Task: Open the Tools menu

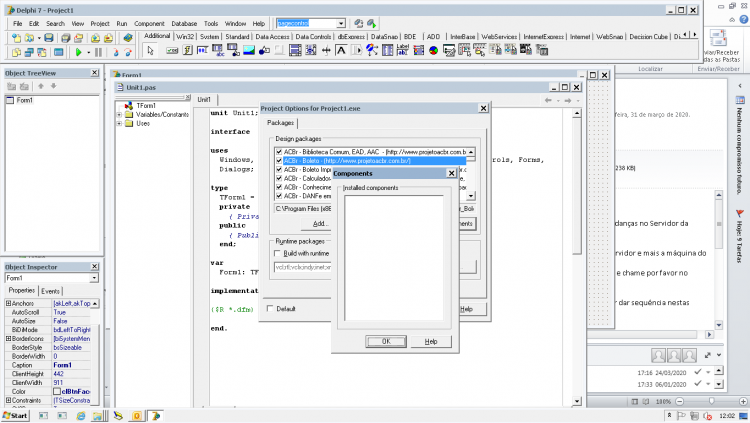Action: coord(211,23)
